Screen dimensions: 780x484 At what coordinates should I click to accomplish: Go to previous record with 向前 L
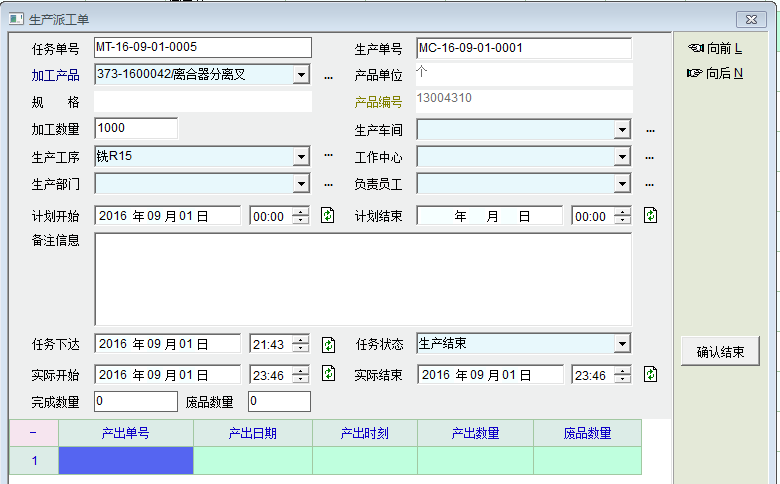(x=716, y=48)
